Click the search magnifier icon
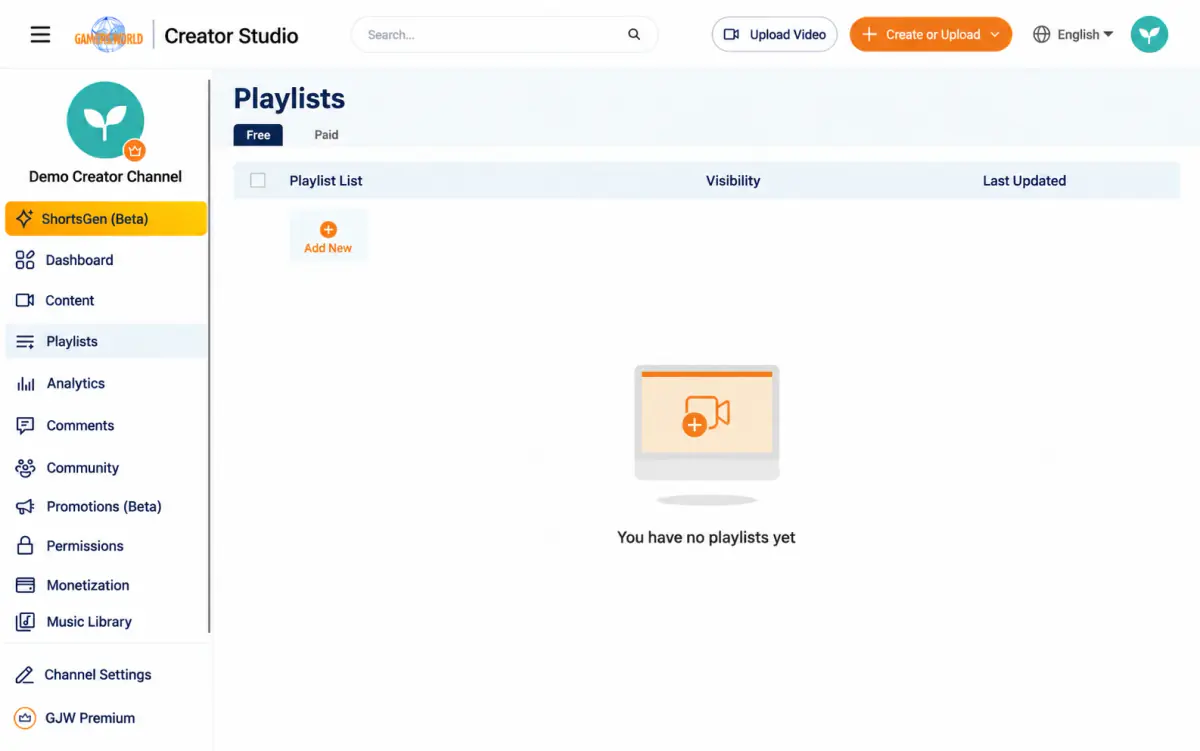 pos(634,35)
